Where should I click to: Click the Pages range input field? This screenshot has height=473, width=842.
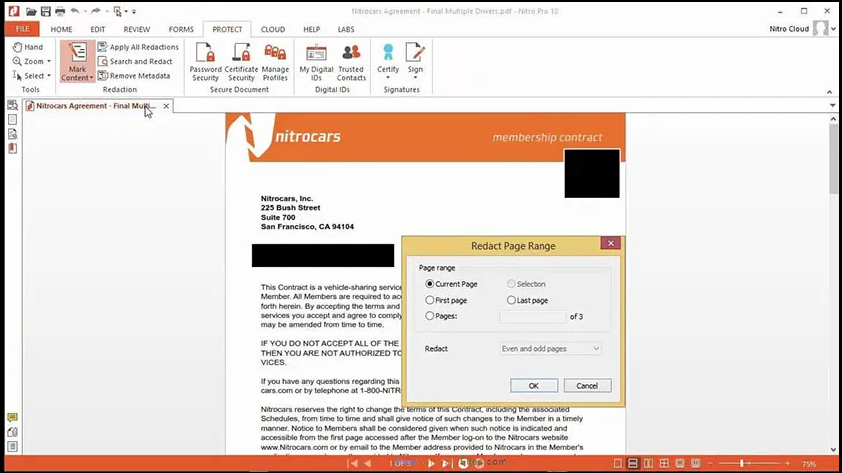tap(532, 316)
